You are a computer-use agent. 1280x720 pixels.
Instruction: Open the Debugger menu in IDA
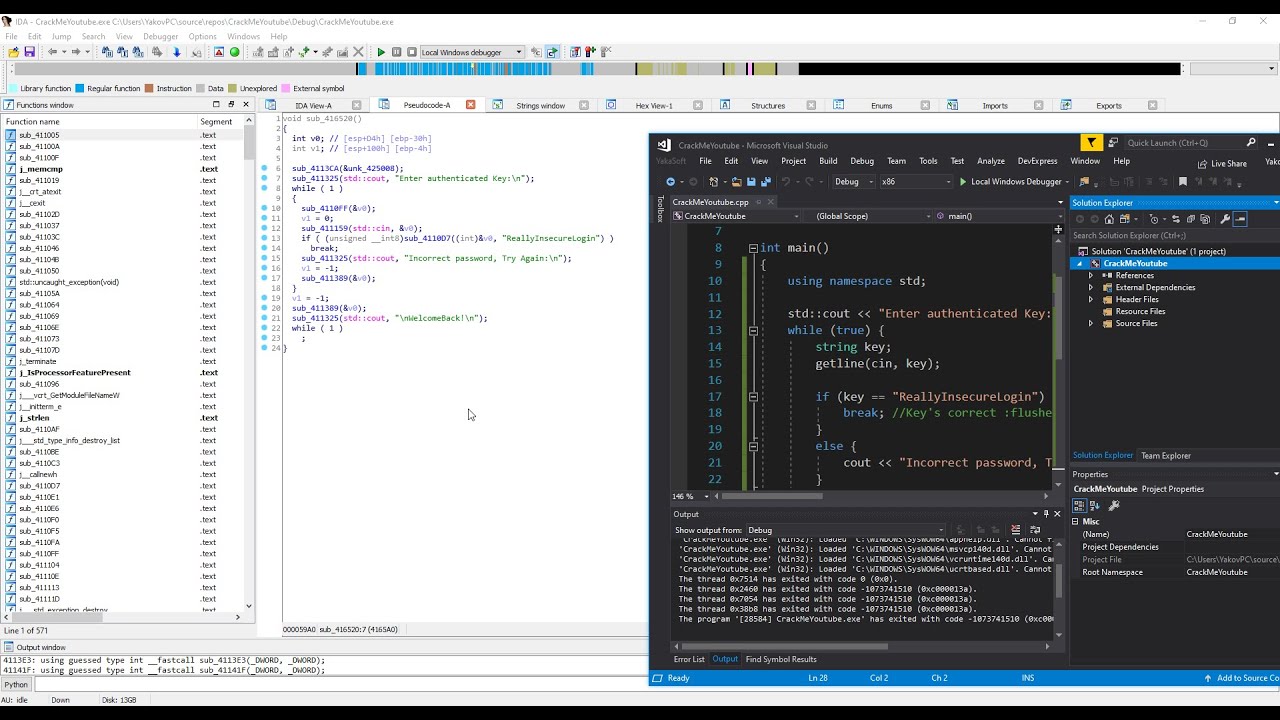160,36
